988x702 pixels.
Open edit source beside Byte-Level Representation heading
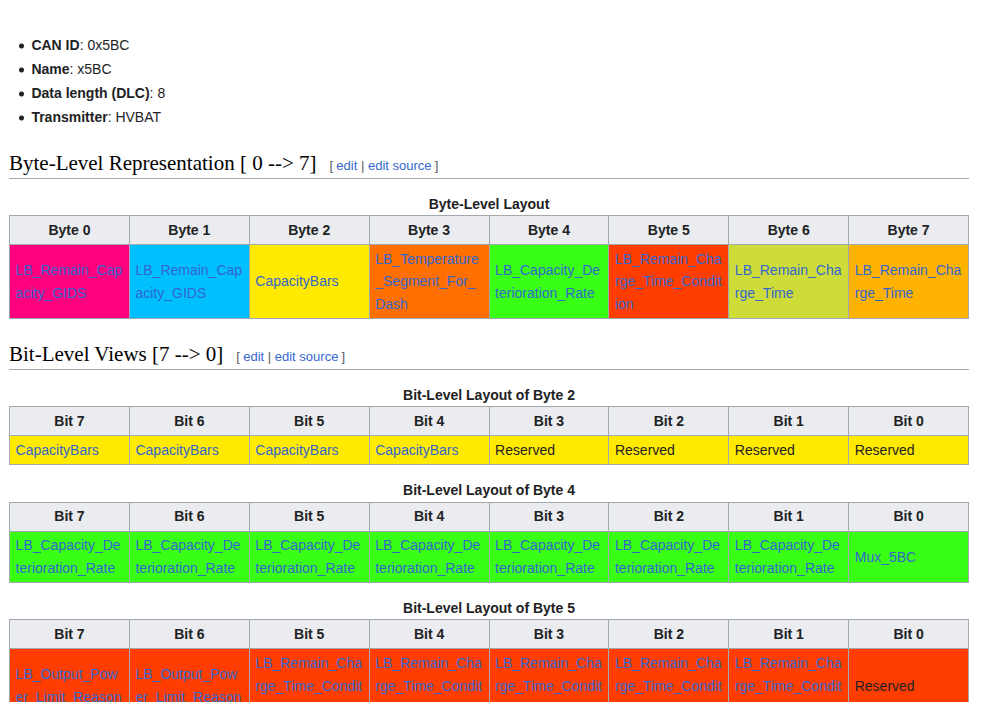(399, 166)
